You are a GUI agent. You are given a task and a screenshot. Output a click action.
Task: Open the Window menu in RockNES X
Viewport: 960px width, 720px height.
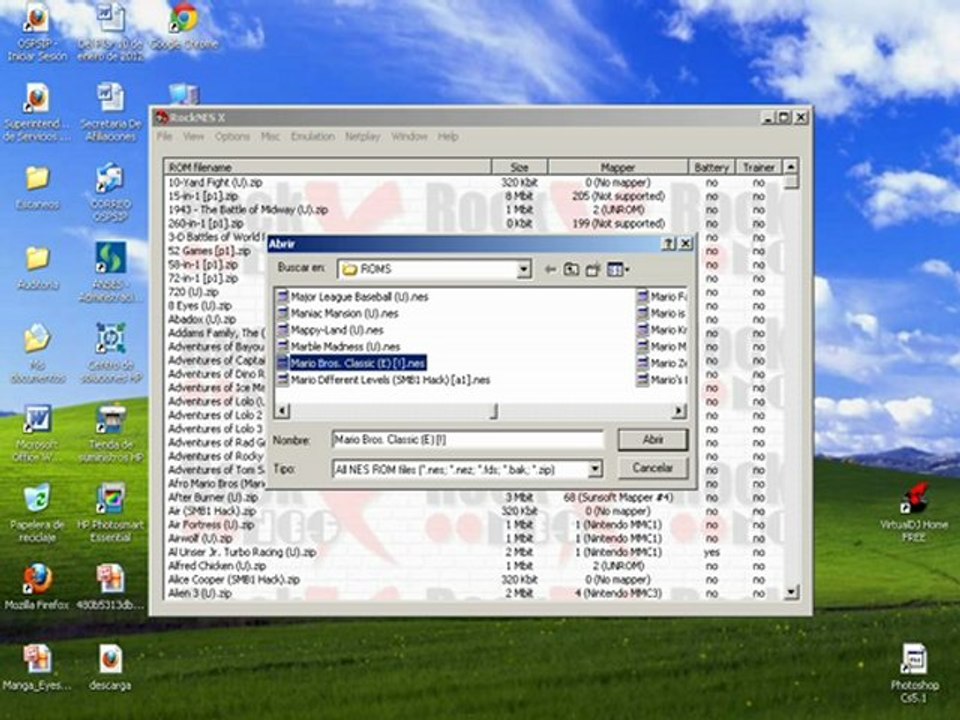tap(408, 137)
